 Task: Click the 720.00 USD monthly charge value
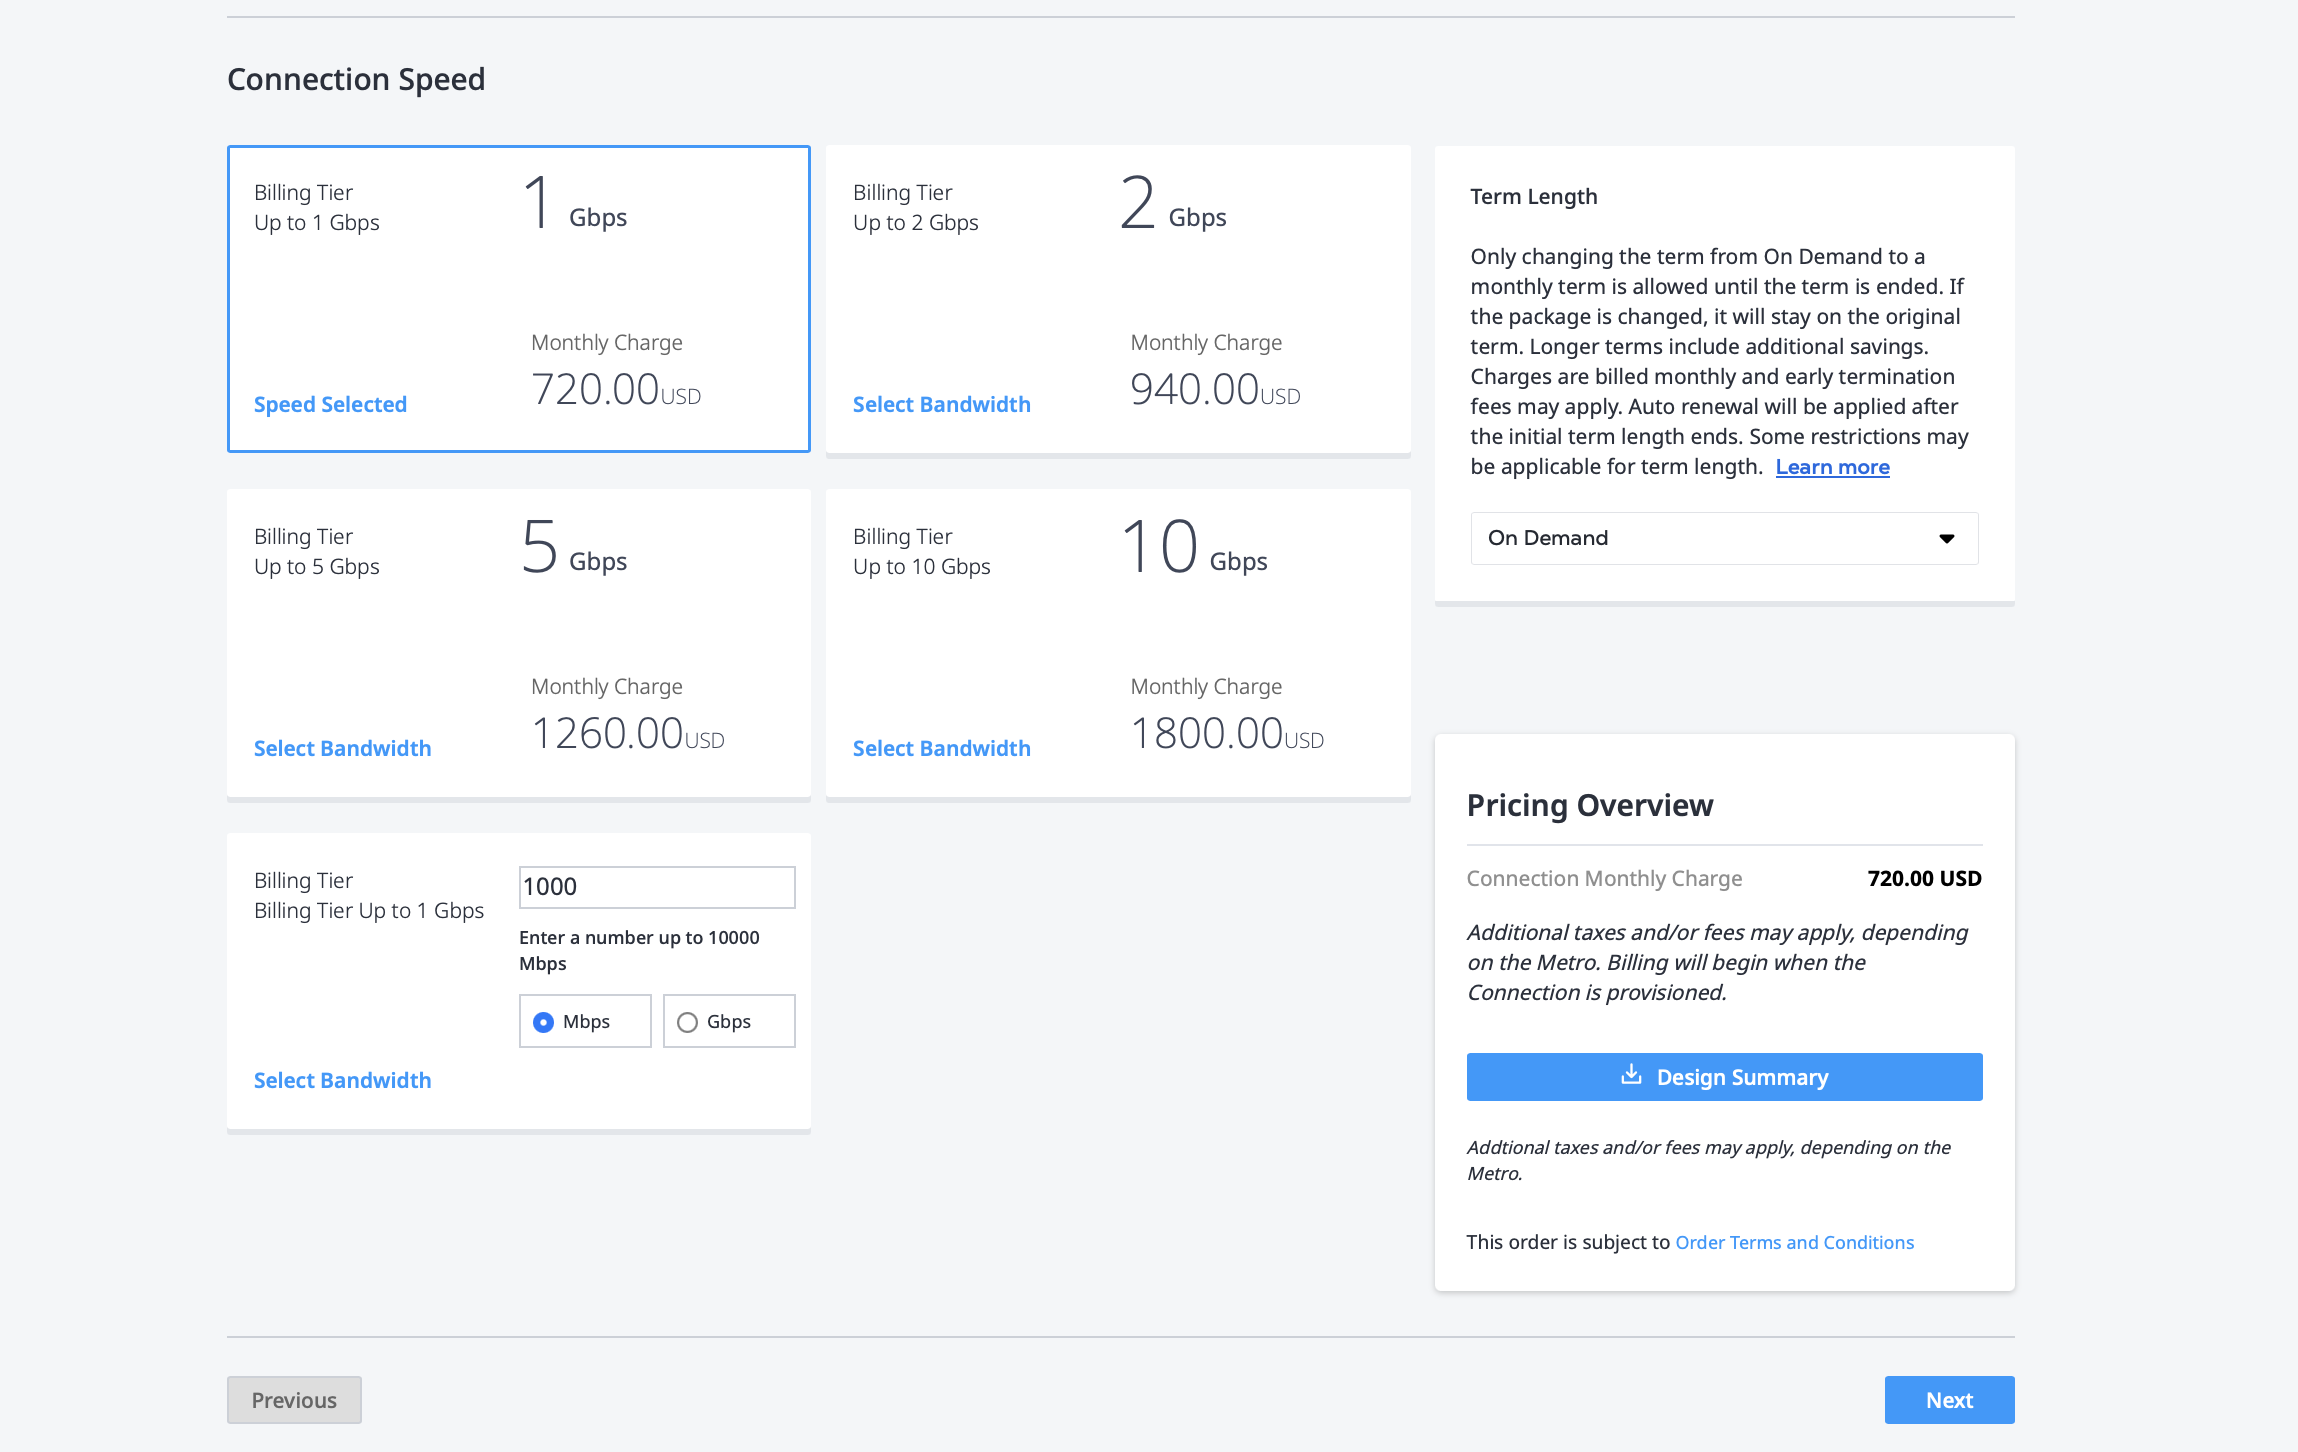(615, 390)
